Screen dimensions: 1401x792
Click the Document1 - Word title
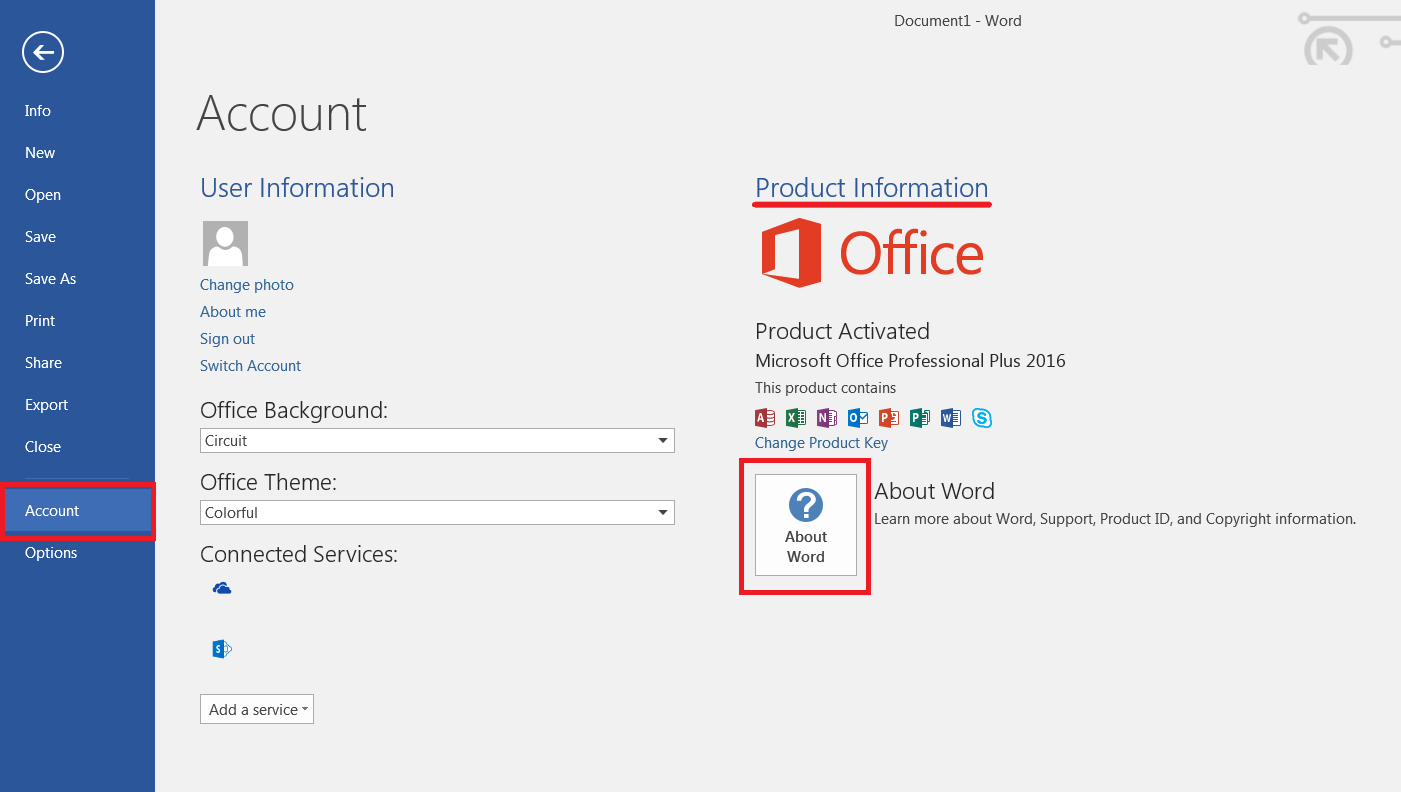coord(958,20)
